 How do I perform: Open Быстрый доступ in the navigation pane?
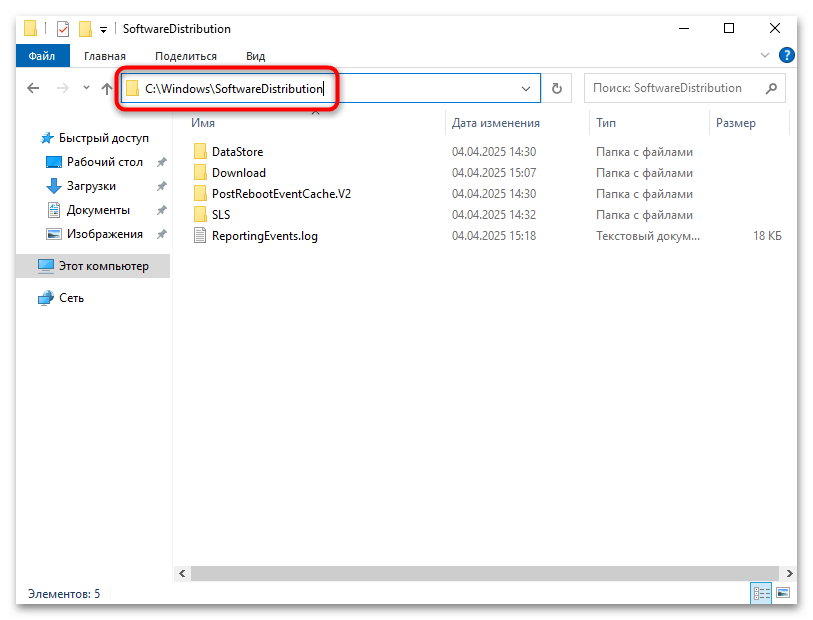[104, 138]
